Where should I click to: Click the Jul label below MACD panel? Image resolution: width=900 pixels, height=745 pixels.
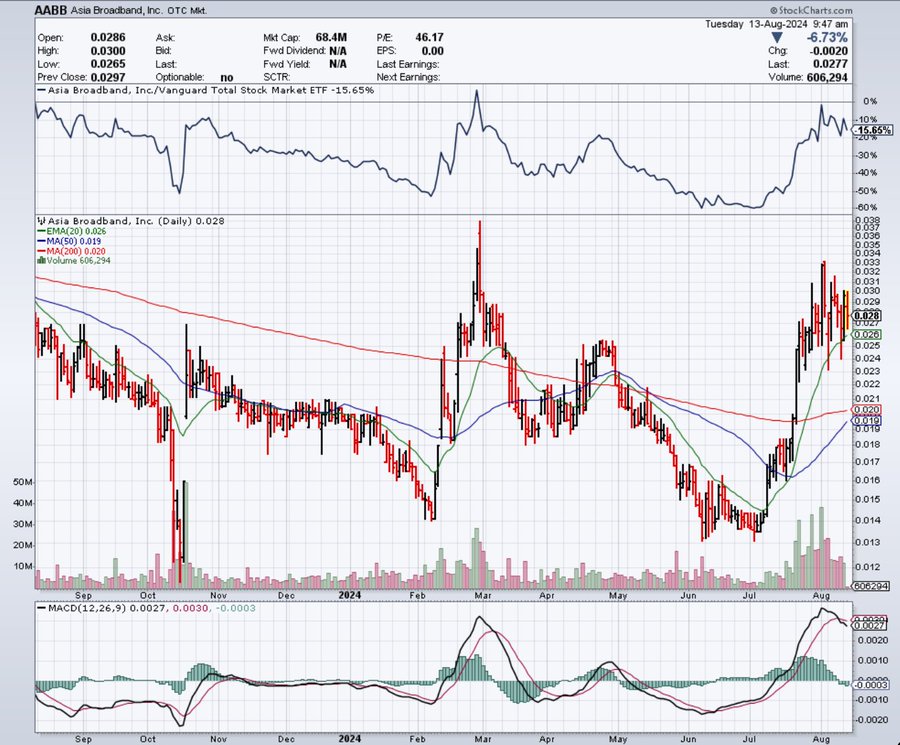[749, 739]
